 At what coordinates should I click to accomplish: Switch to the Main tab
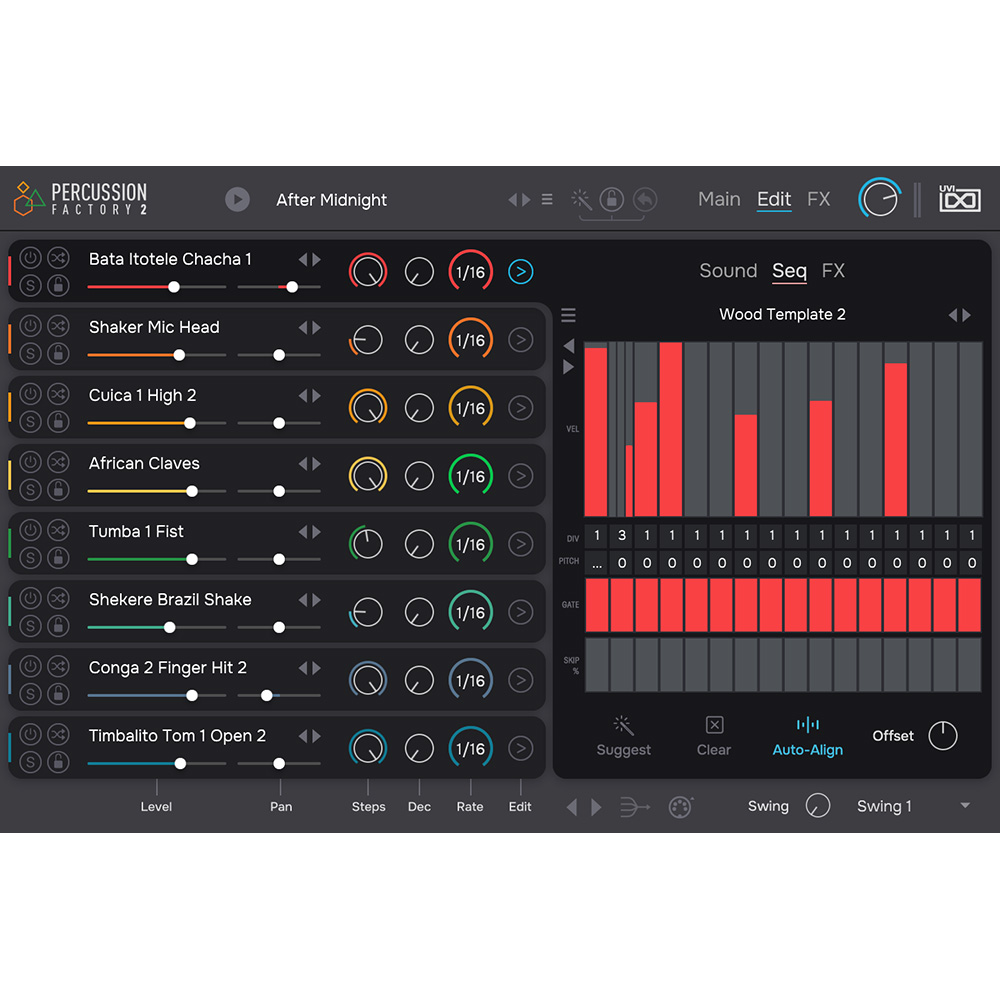[x=719, y=200]
